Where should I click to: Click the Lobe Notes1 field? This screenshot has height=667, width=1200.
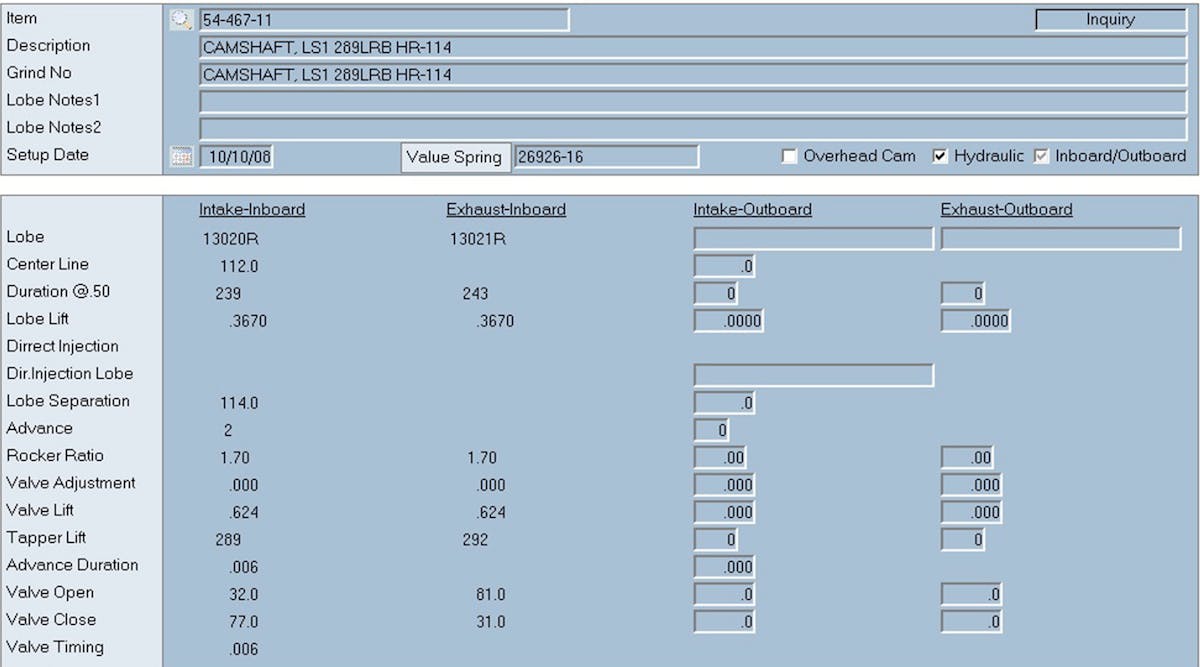coord(693,102)
